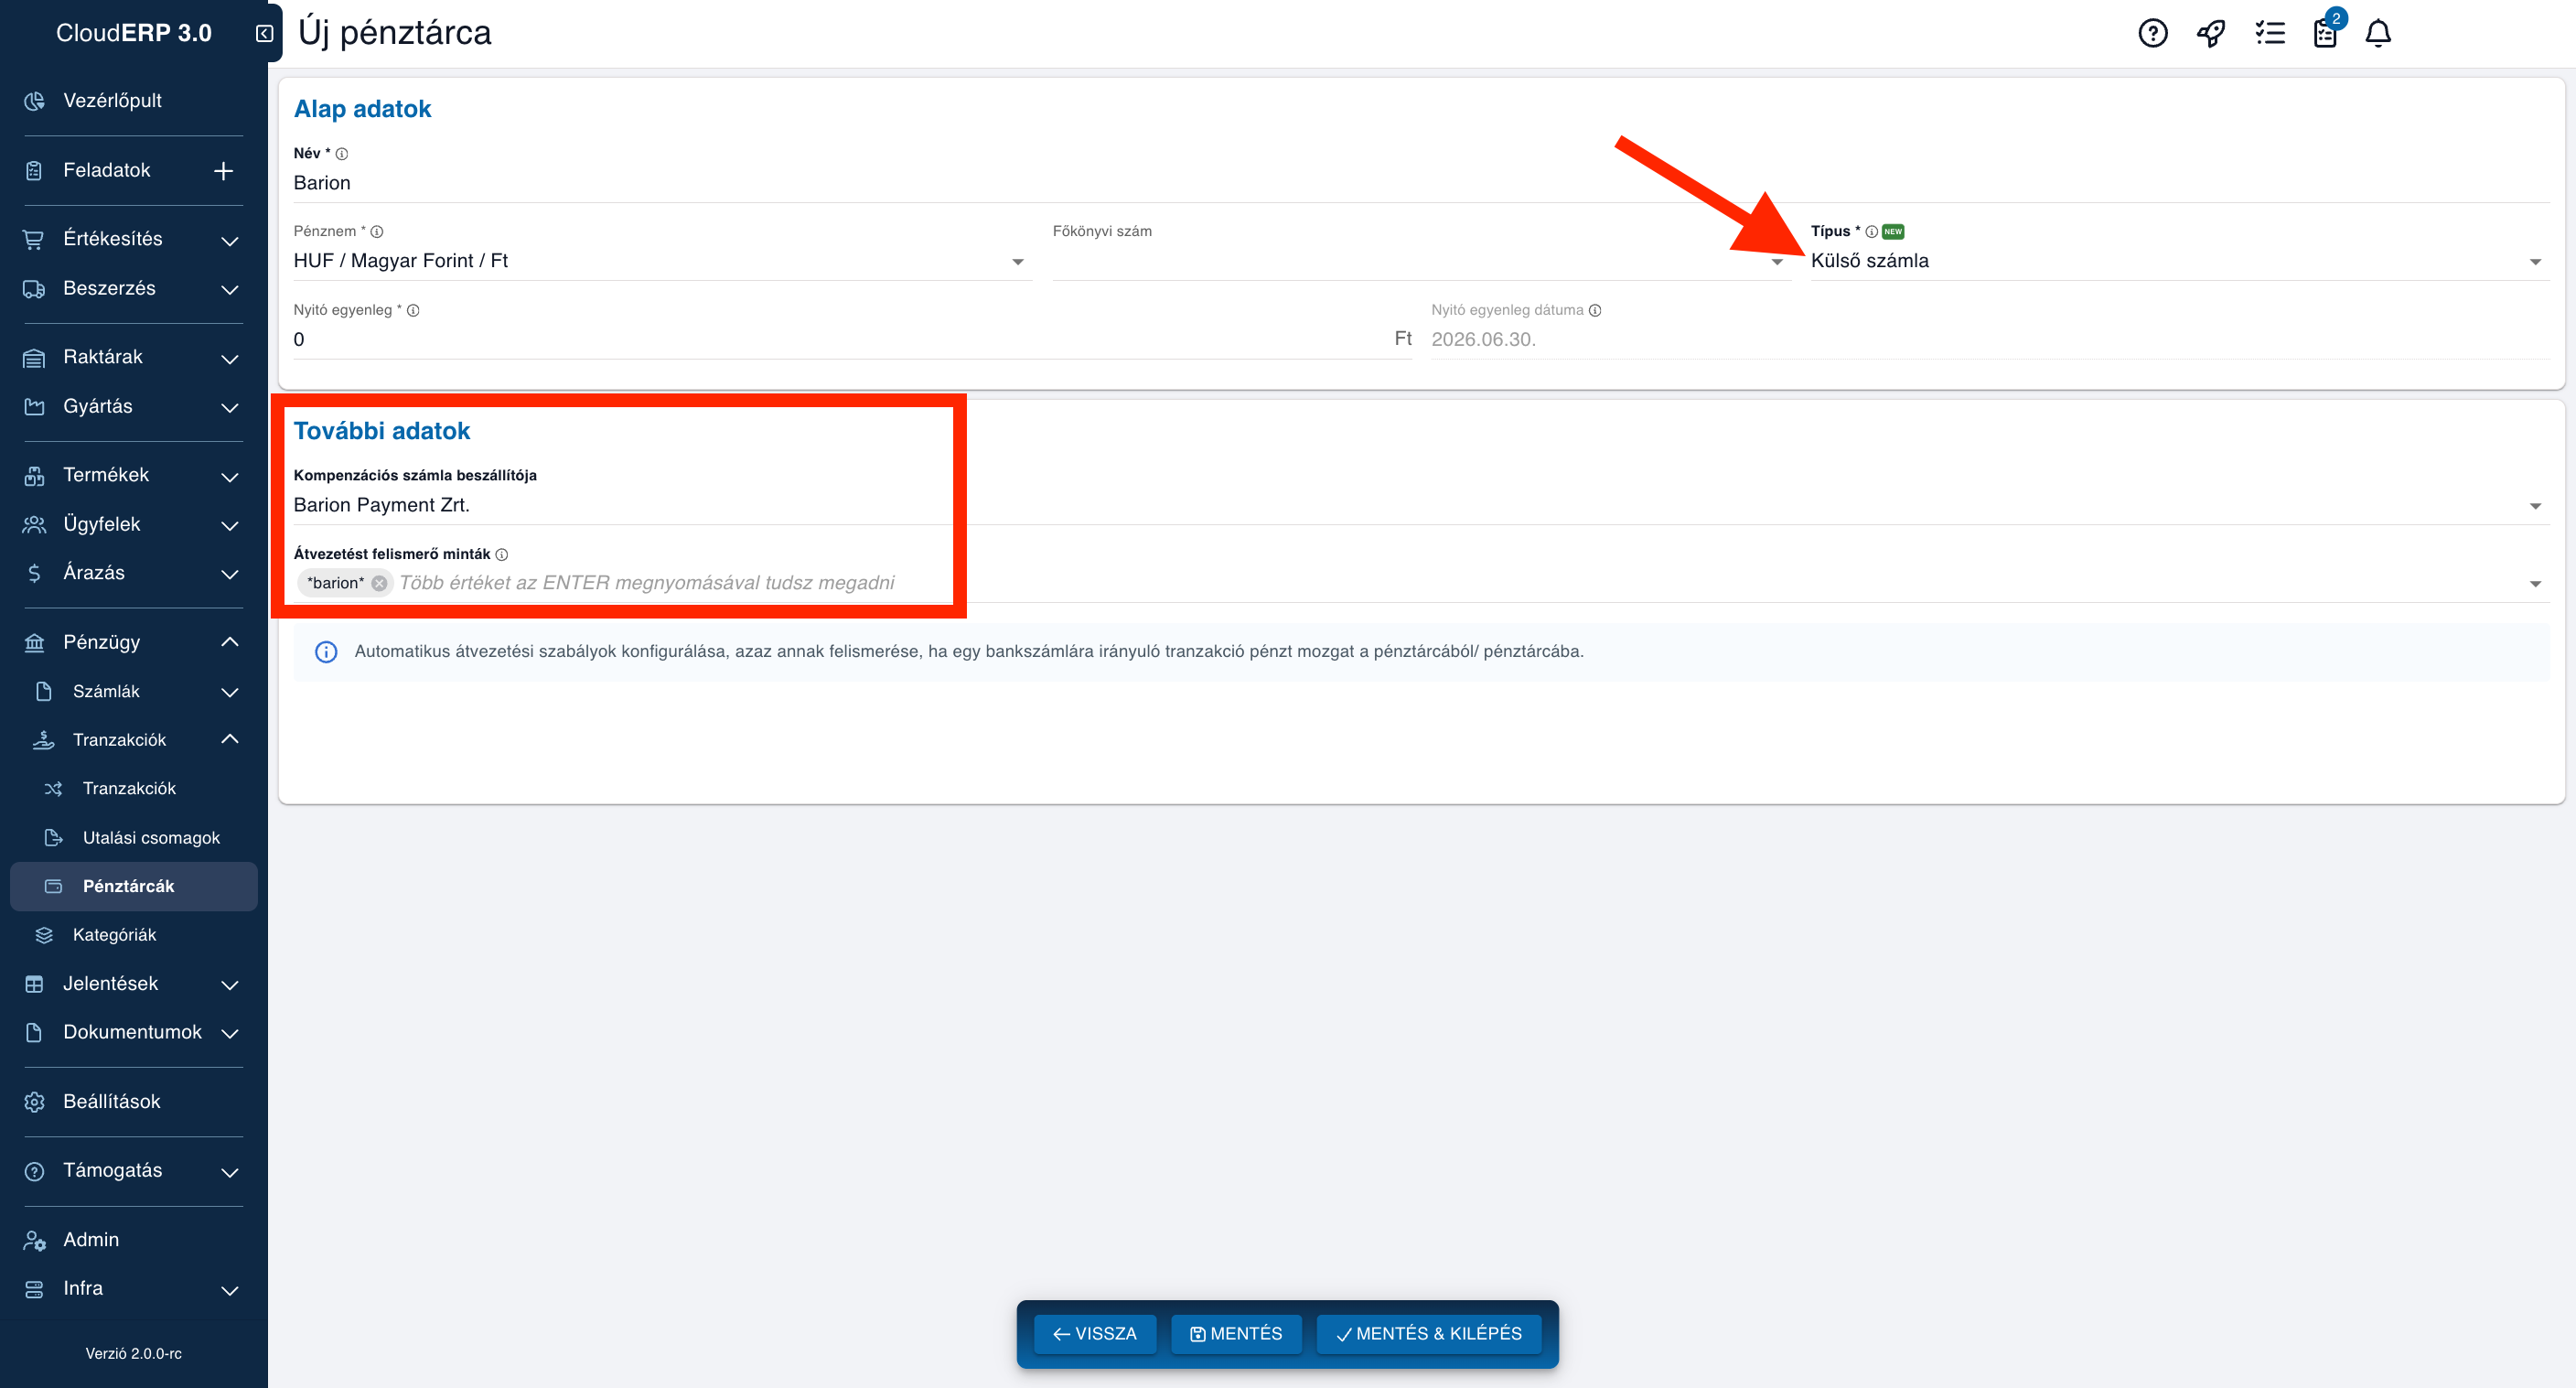Click the rocket icon in header

pos(2210,33)
